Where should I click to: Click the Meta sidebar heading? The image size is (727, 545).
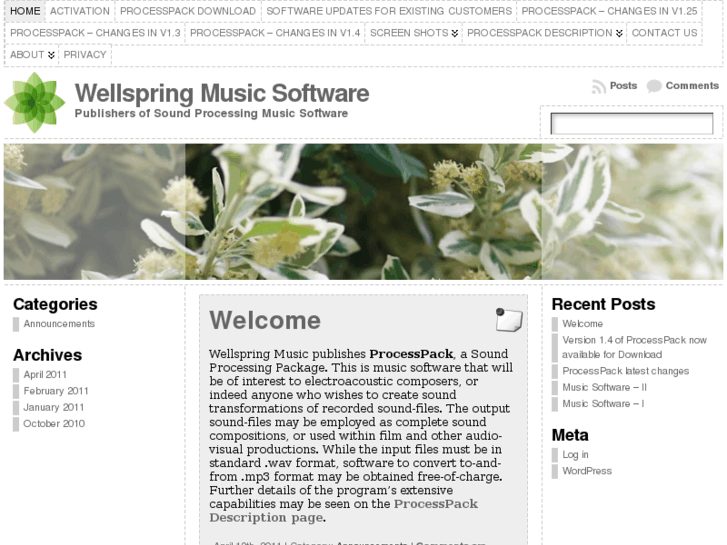(570, 435)
